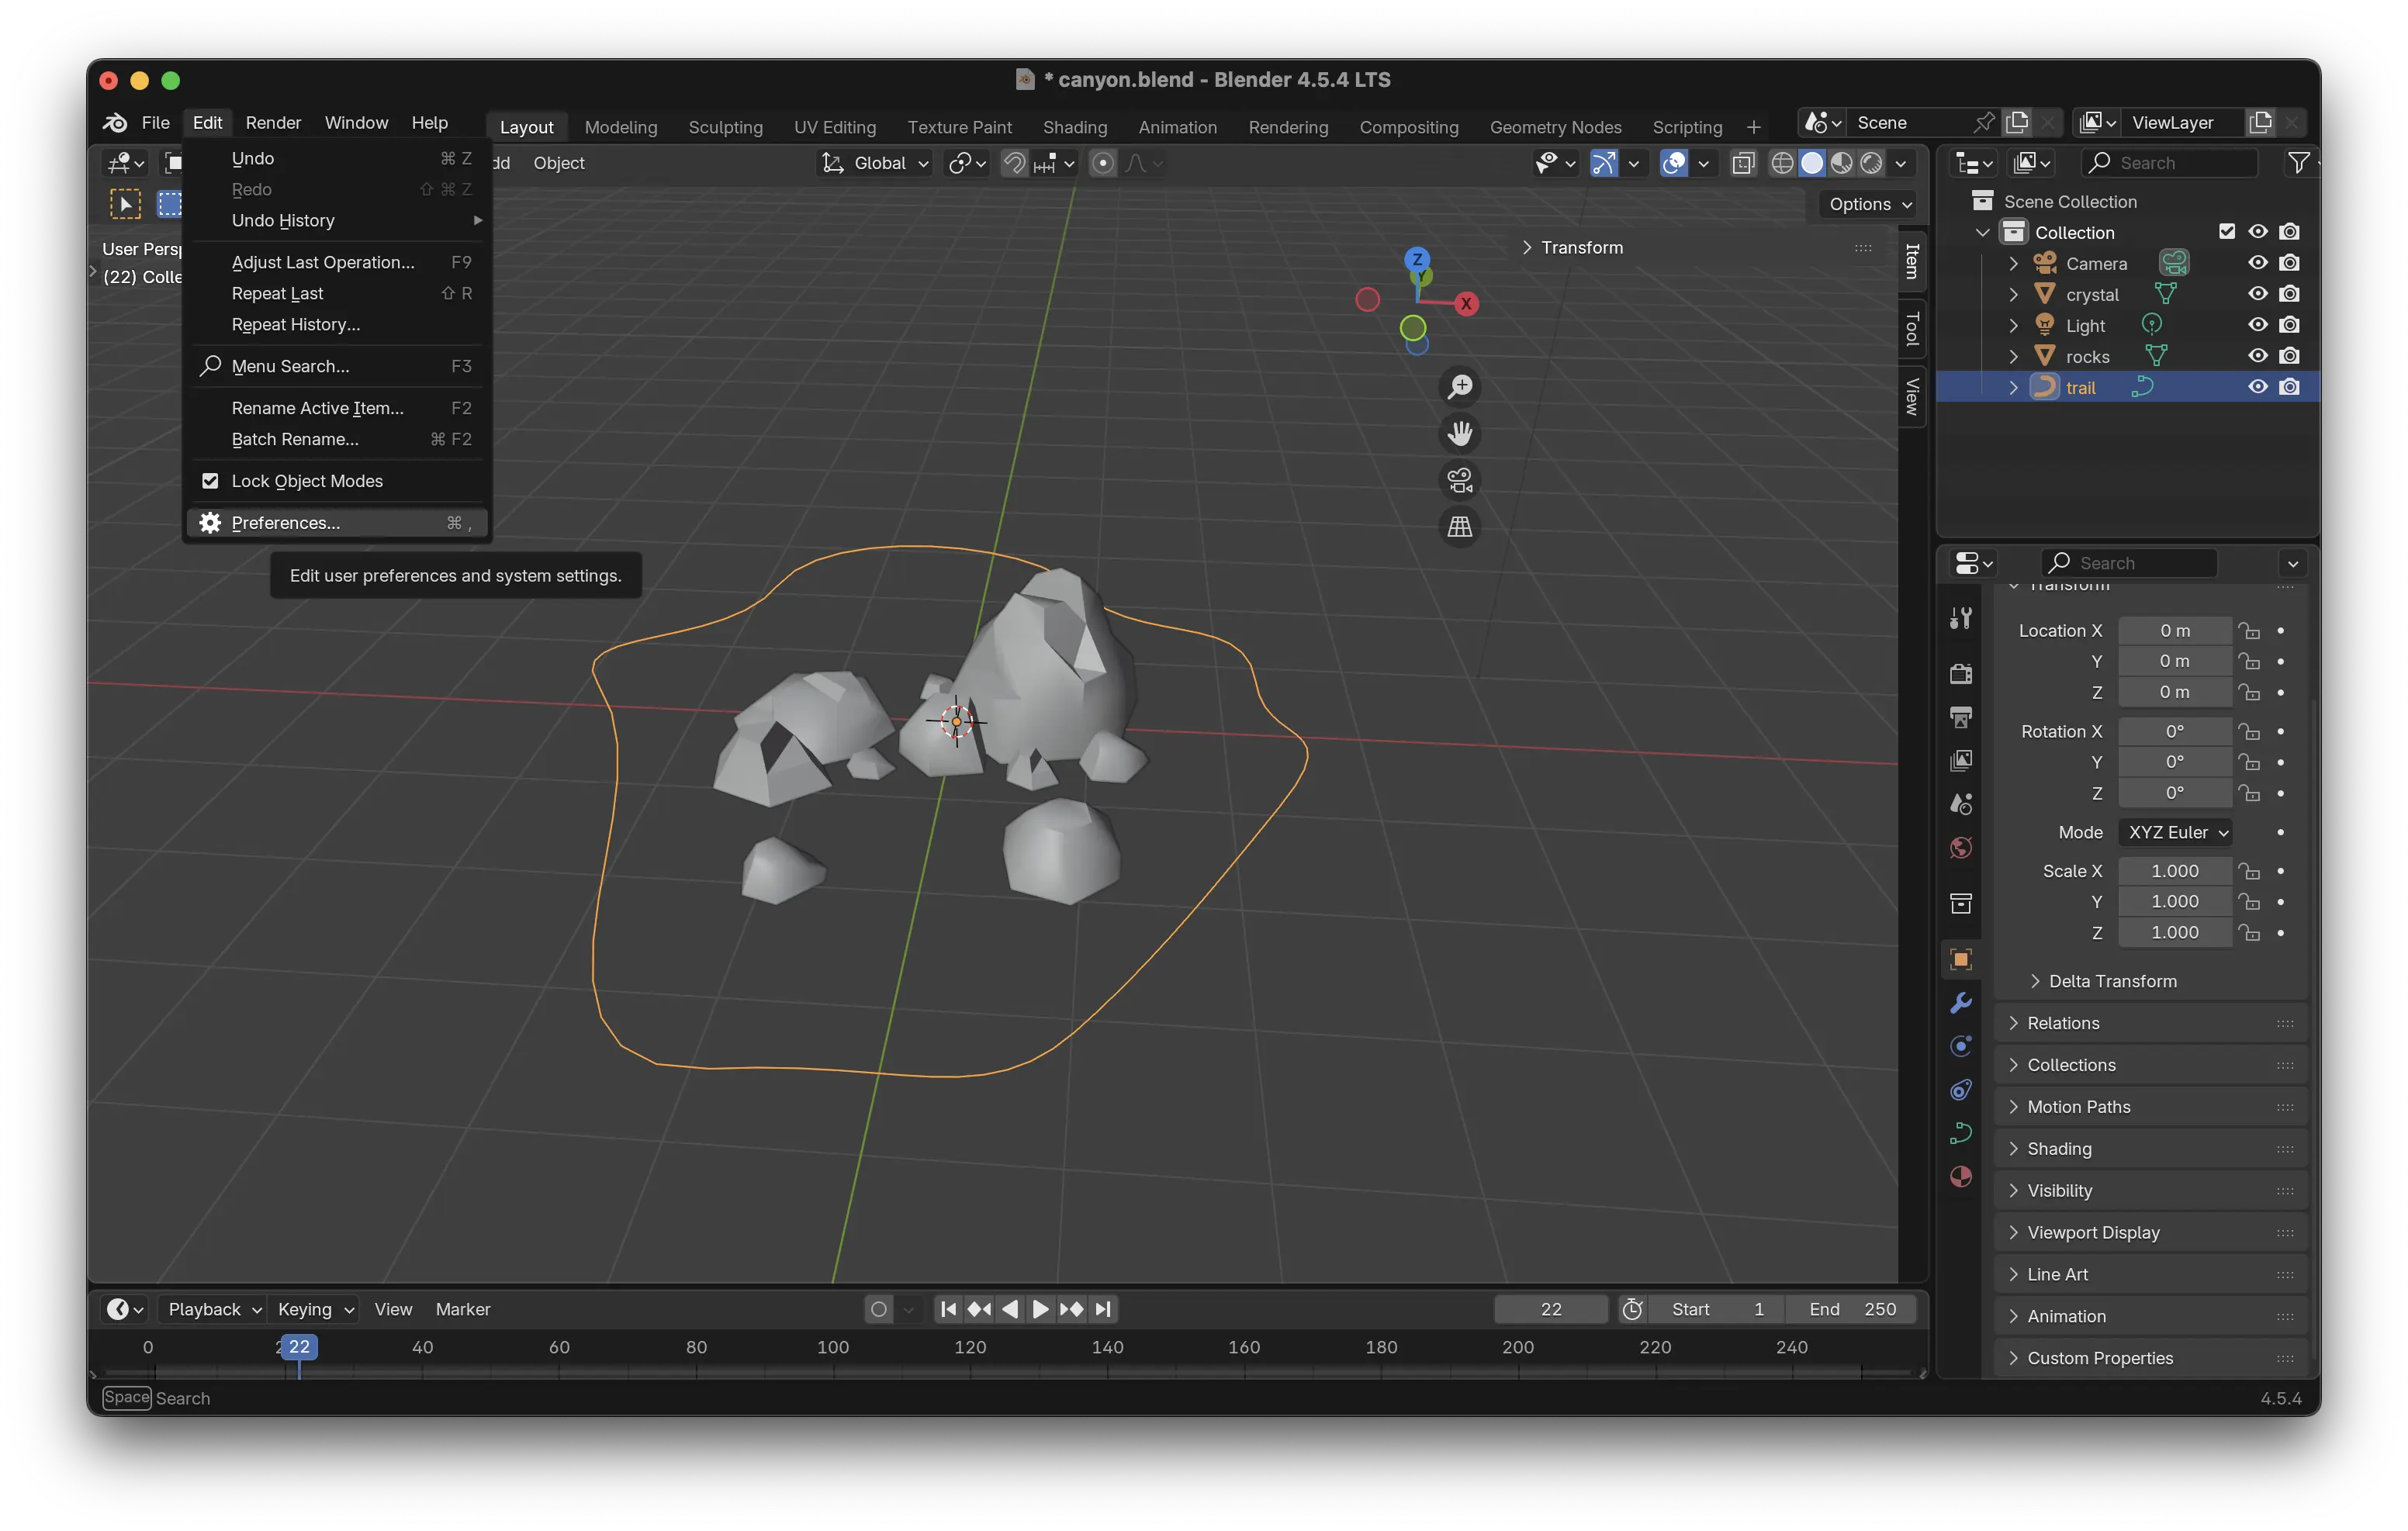Click the viewport zoom magnifier icon

pos(1460,387)
